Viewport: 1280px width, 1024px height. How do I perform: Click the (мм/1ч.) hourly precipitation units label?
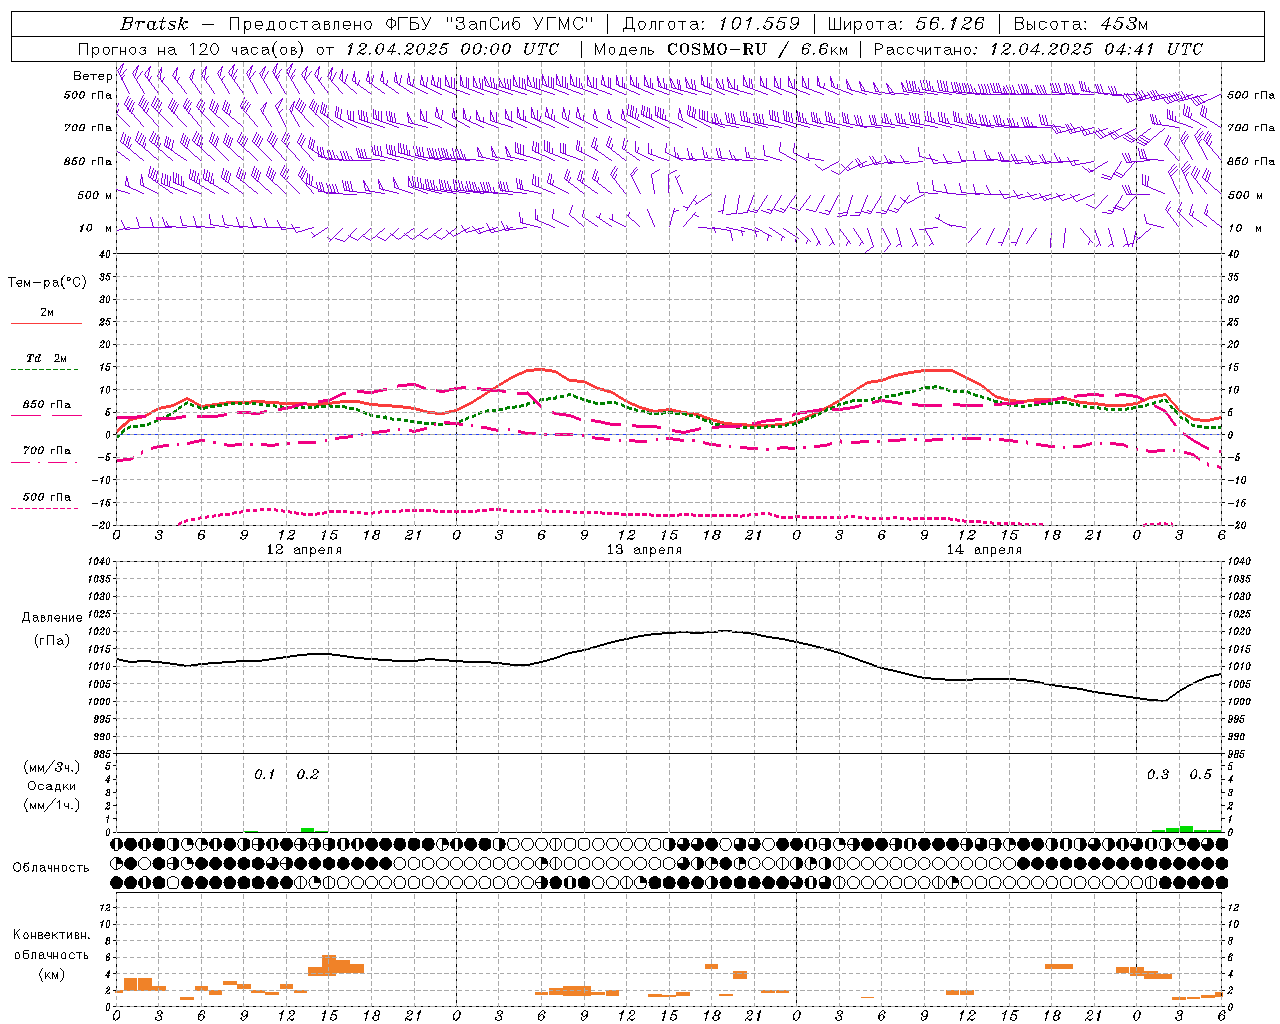coord(51,805)
